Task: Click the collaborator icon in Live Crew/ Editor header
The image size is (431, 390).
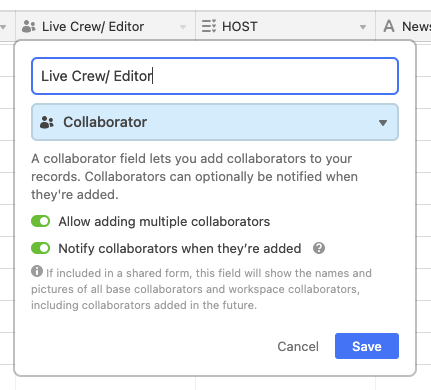Action: pos(29,26)
